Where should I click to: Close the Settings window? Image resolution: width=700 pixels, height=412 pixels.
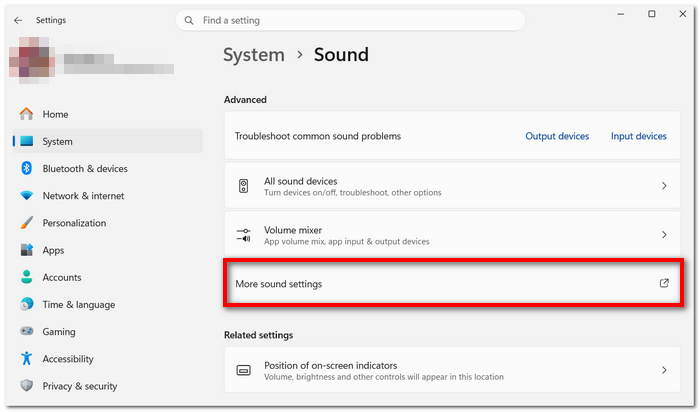click(x=683, y=14)
